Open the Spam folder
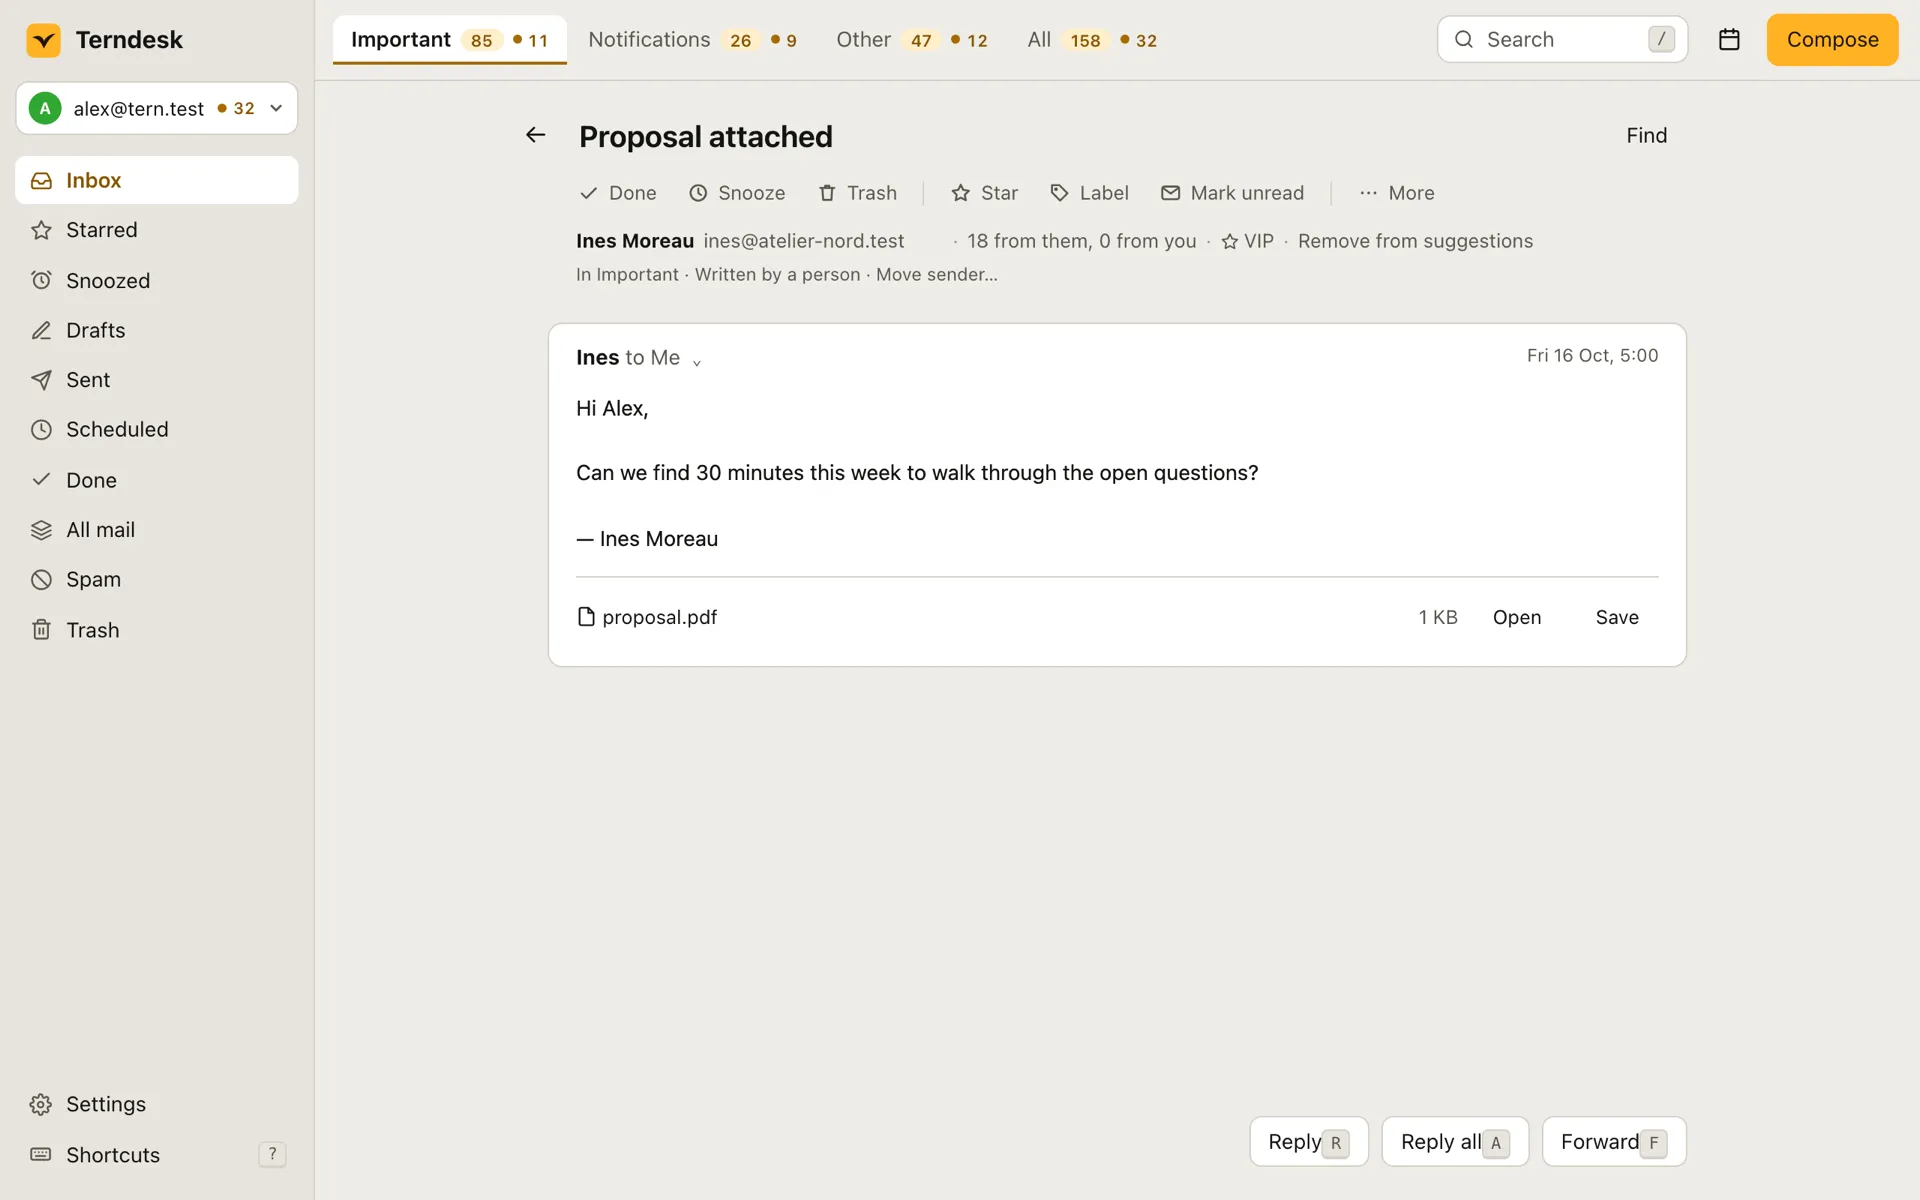1920x1200 pixels. coord(157,580)
